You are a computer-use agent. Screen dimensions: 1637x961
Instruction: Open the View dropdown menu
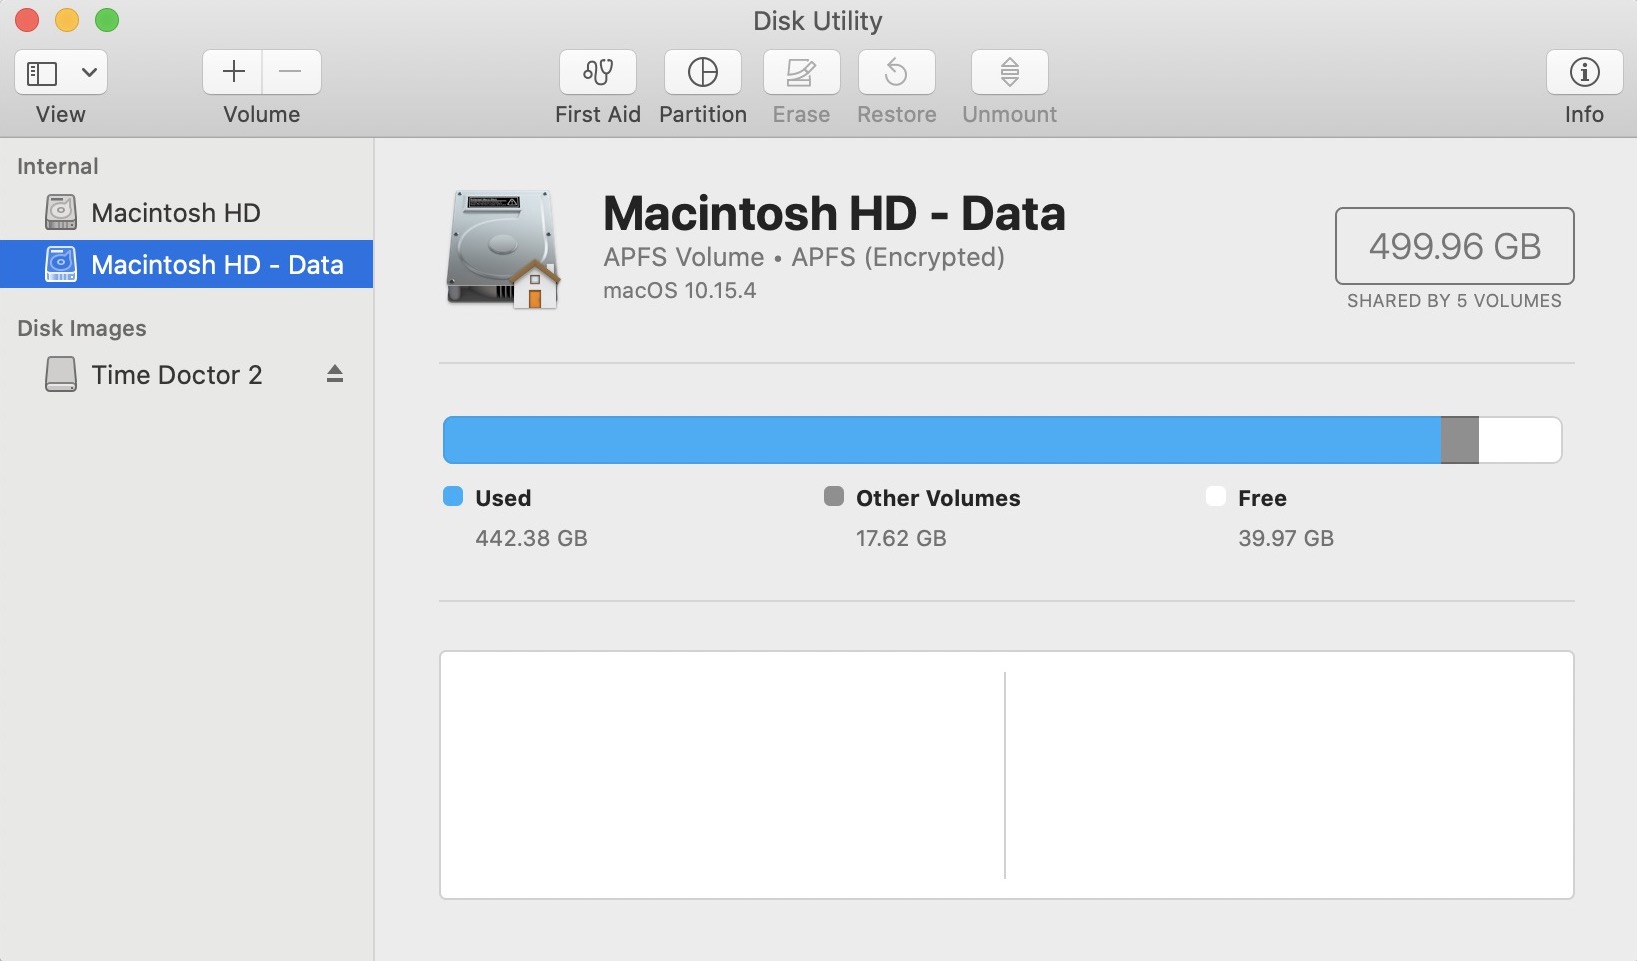pos(89,72)
